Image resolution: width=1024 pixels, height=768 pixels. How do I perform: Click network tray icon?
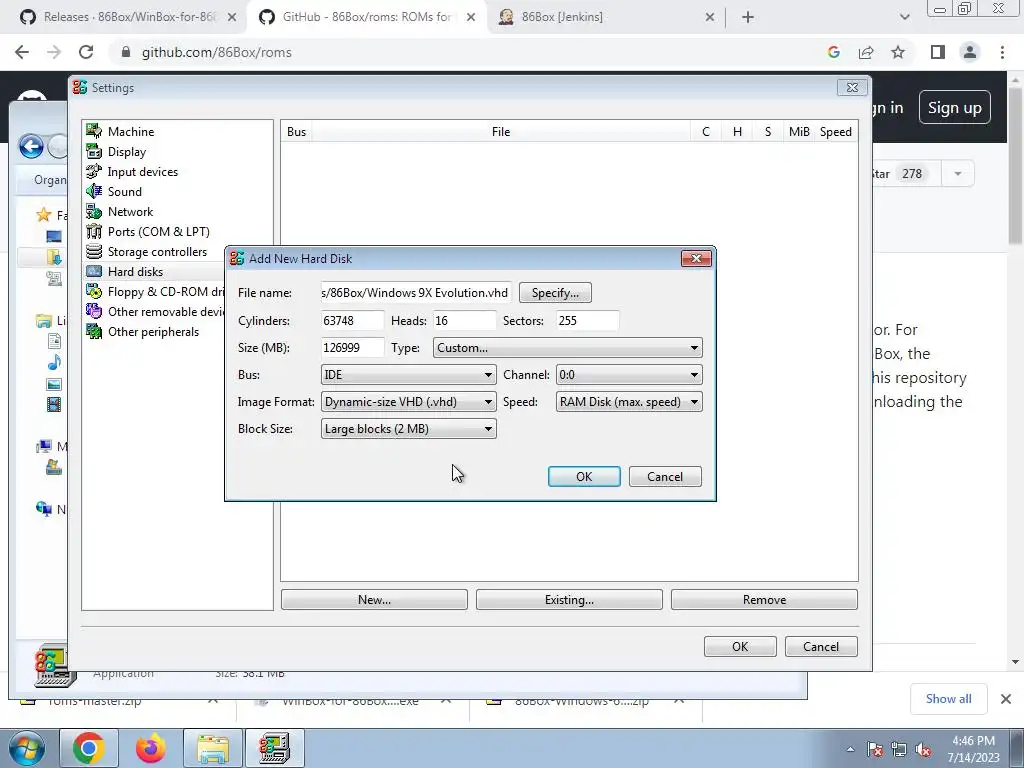(899, 750)
